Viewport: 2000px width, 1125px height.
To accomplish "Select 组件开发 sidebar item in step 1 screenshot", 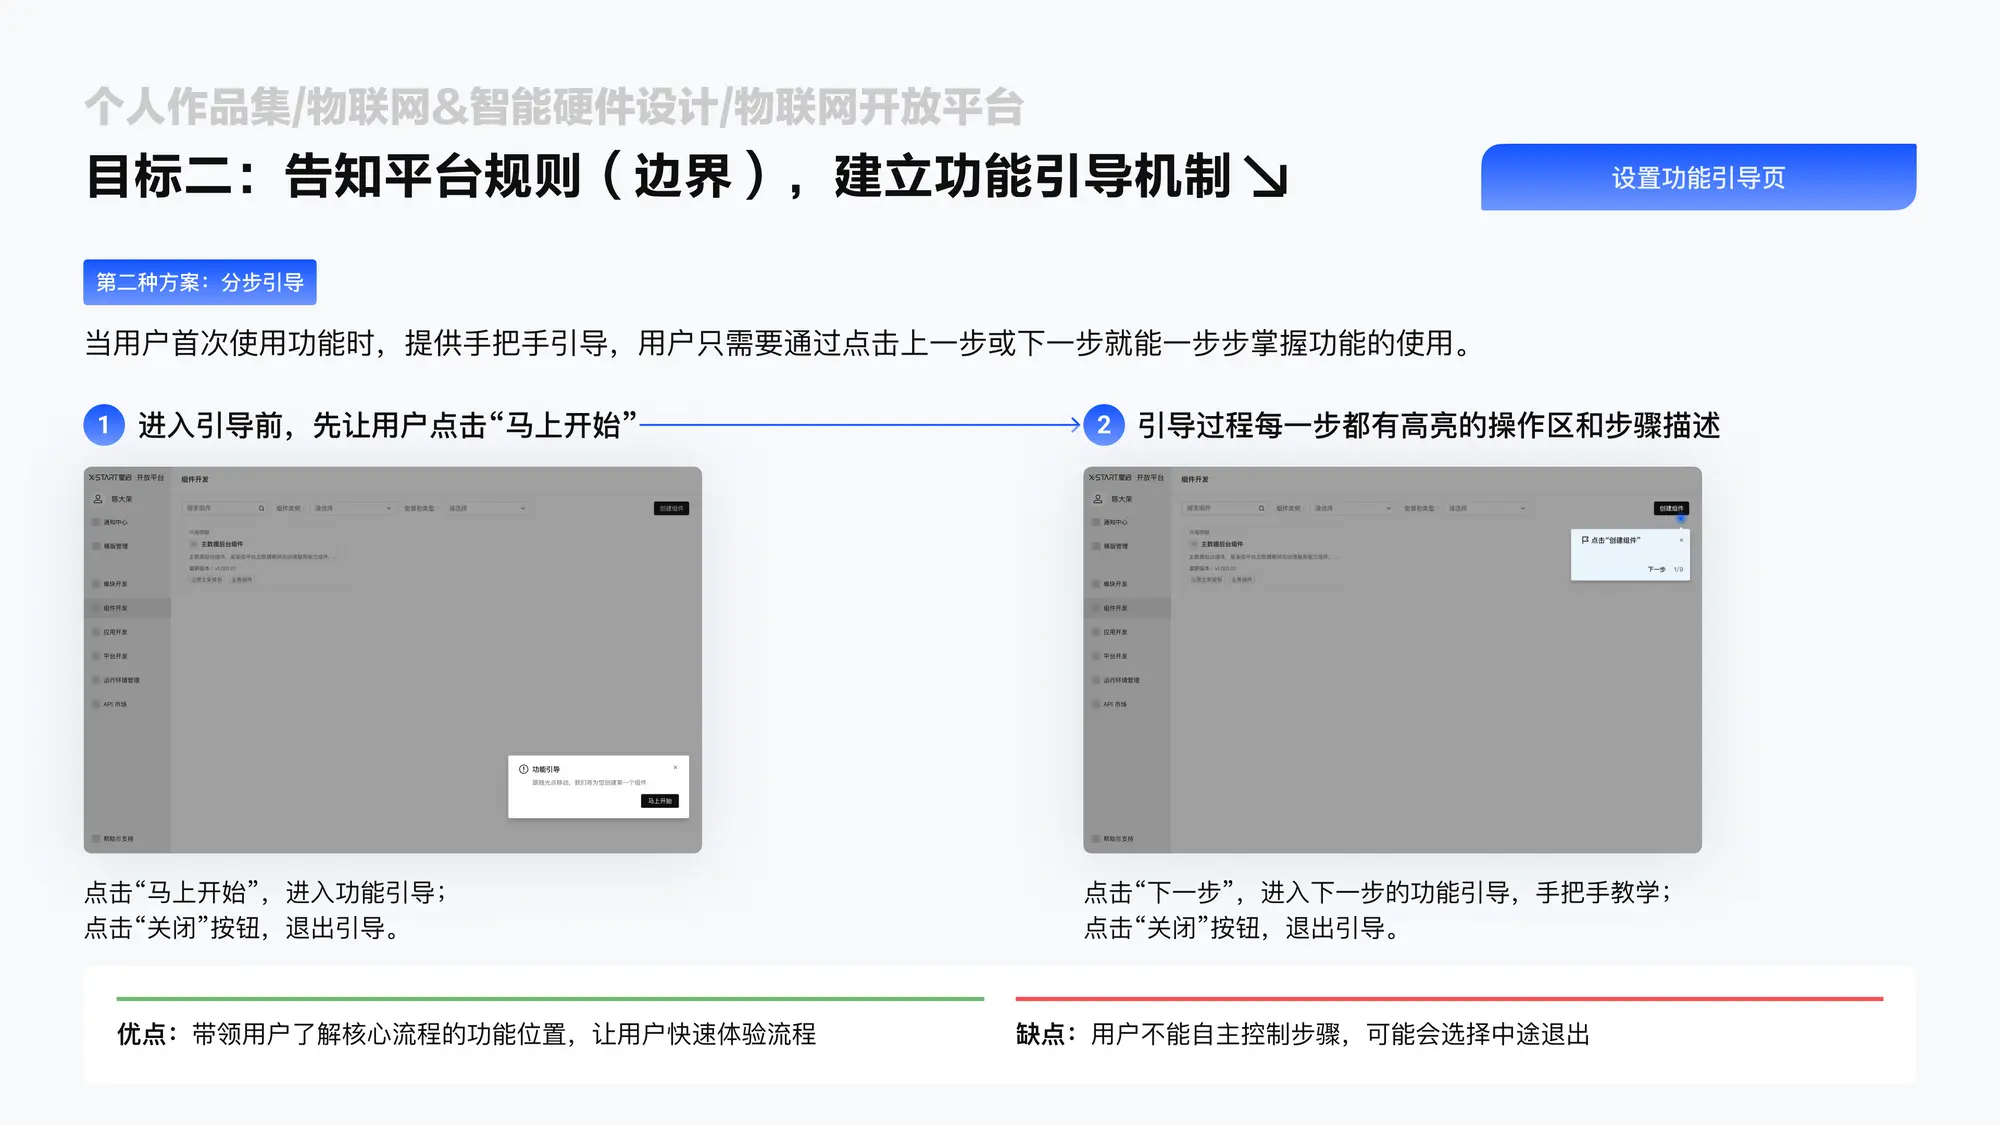I will [115, 608].
